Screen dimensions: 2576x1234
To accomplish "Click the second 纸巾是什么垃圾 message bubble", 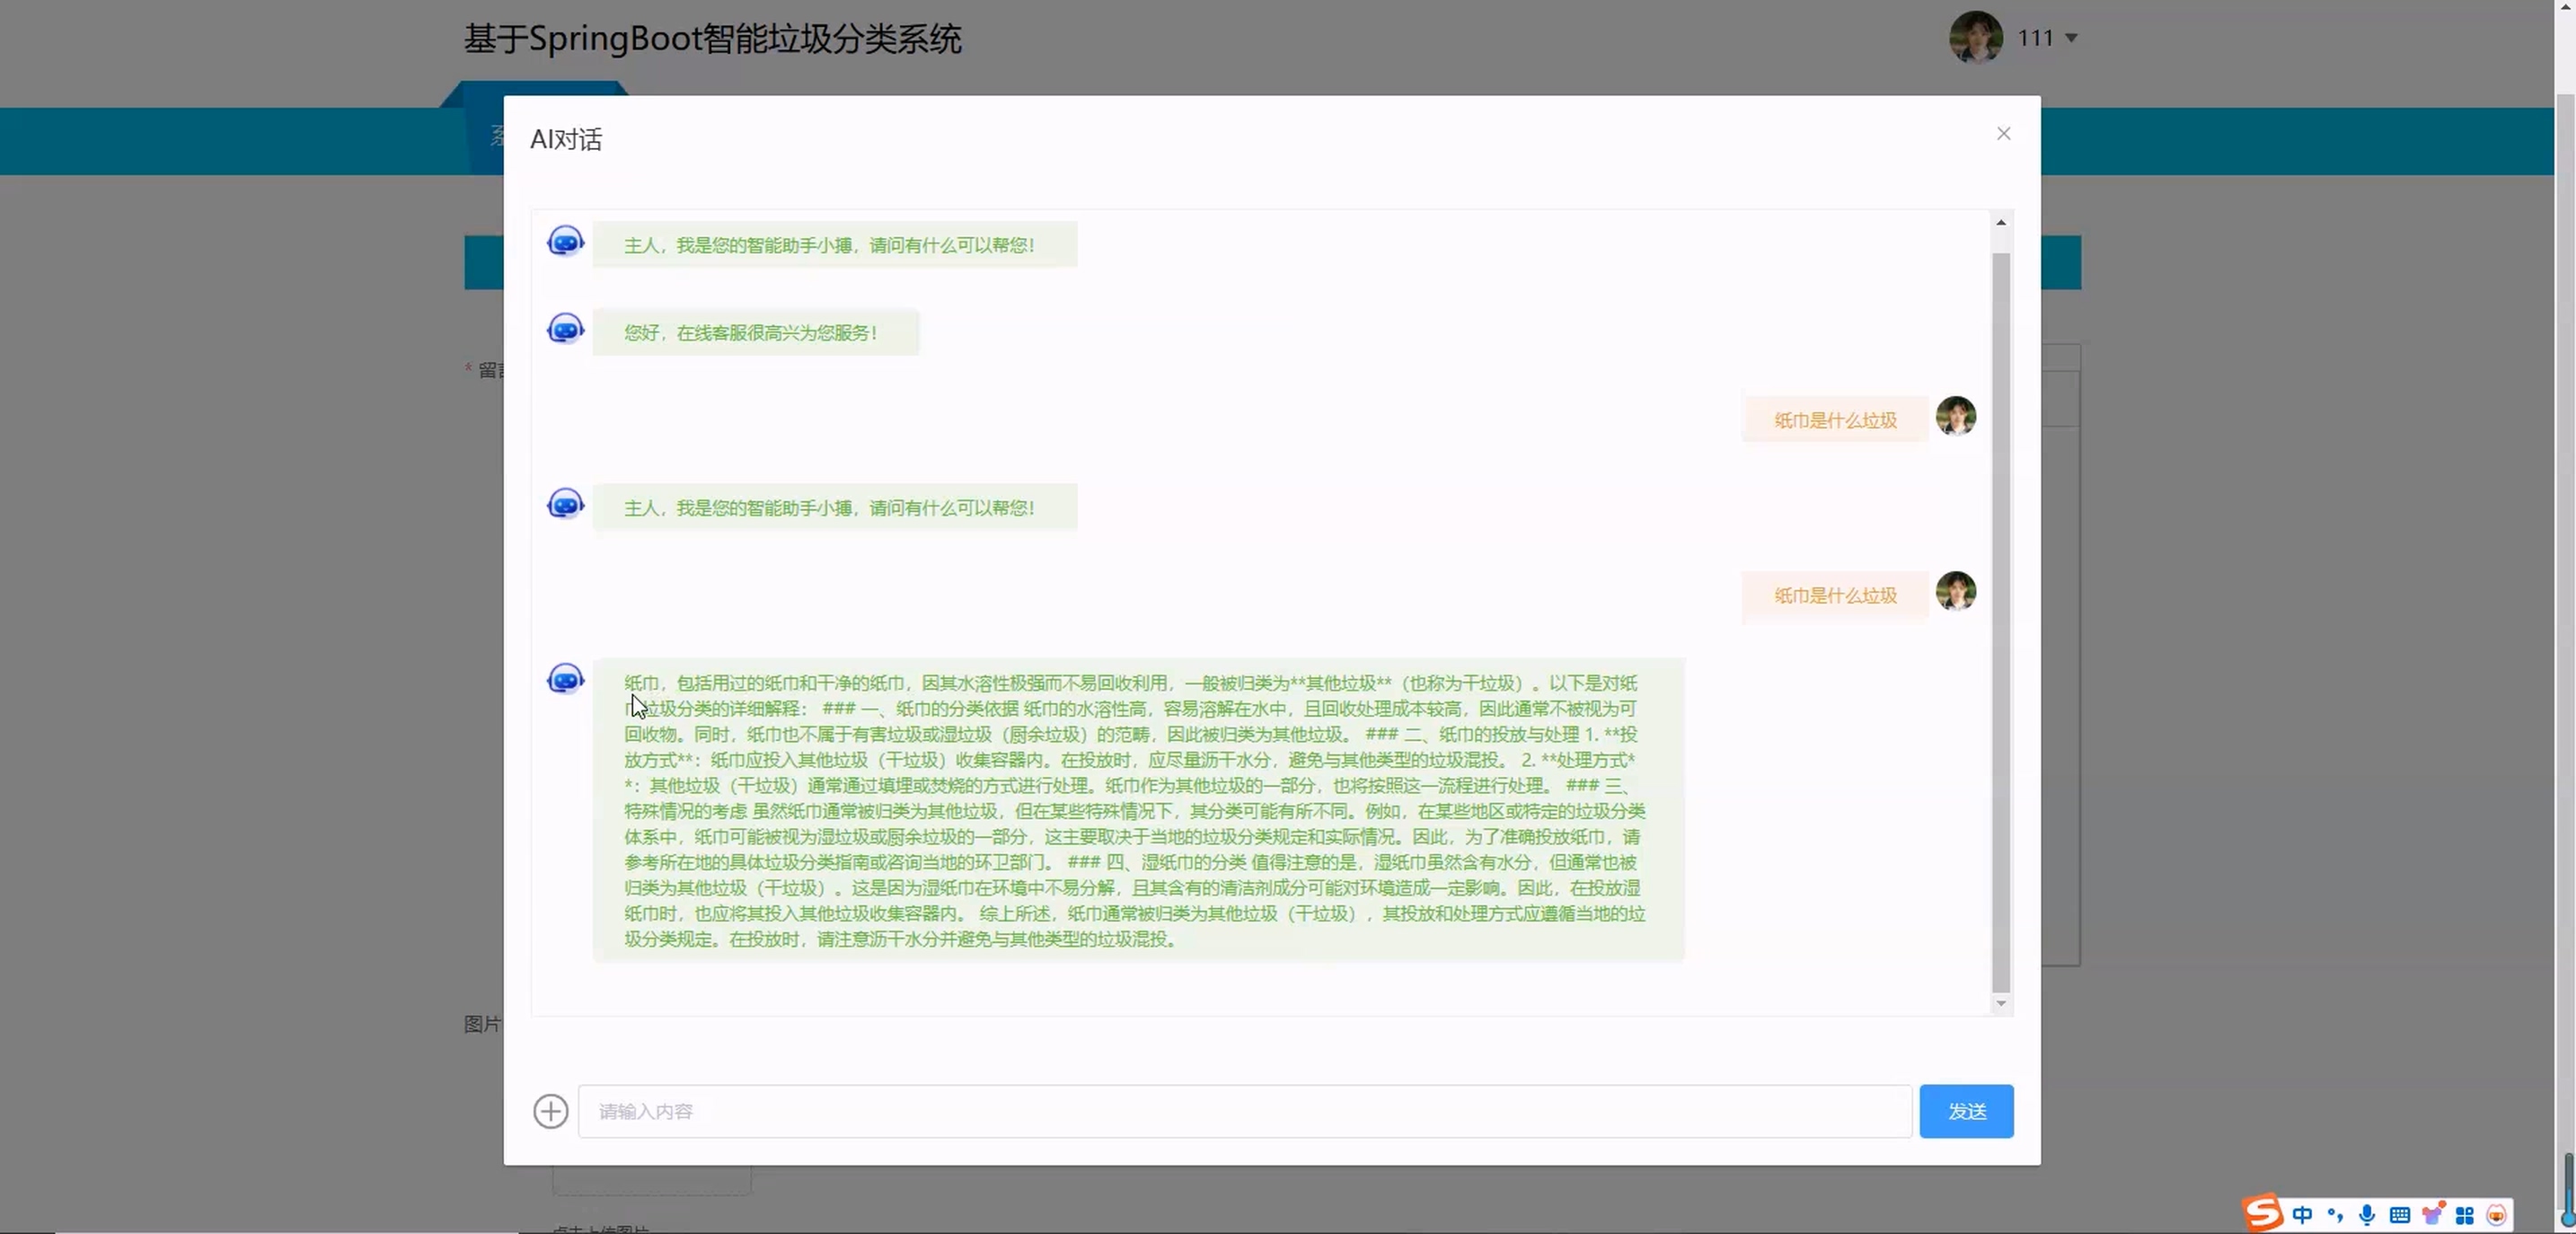I will tap(1835, 596).
